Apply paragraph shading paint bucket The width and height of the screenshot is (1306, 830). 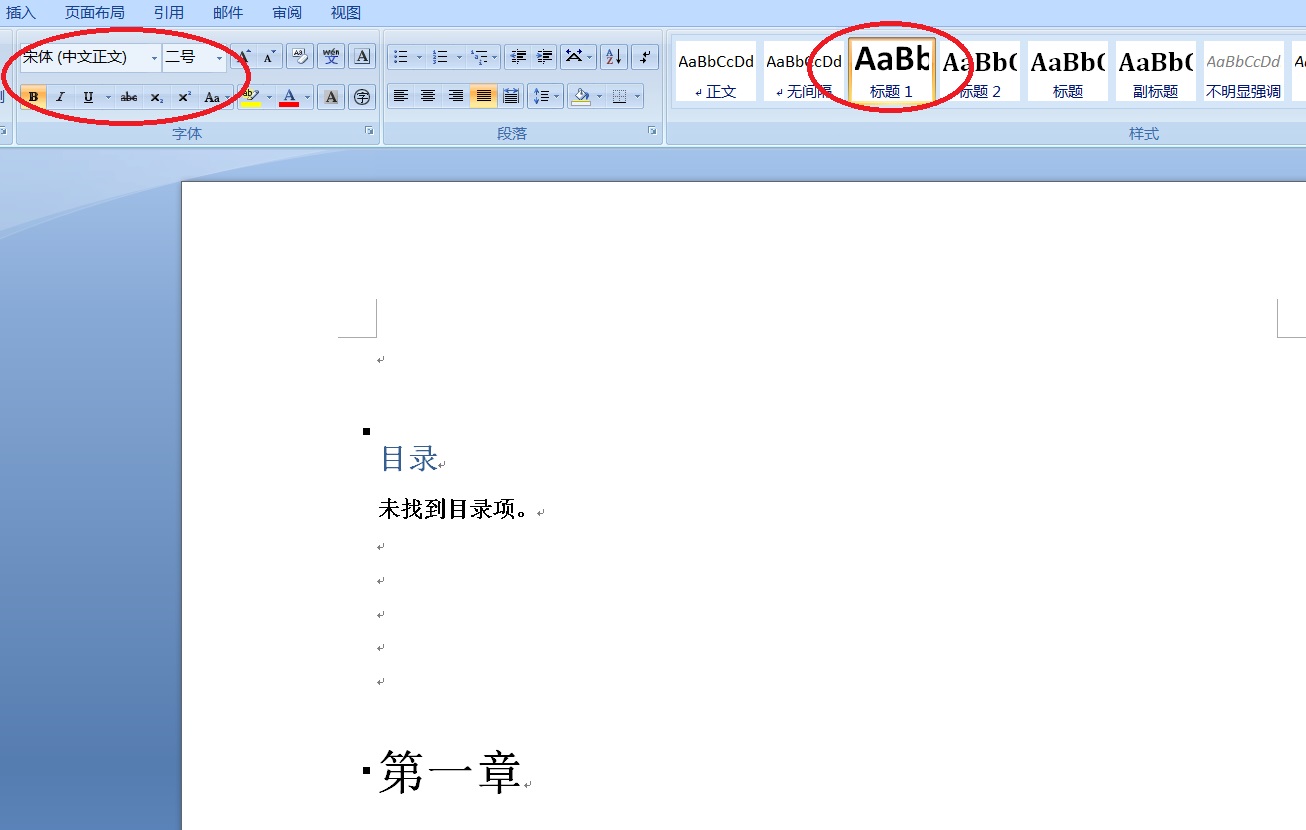tap(581, 97)
